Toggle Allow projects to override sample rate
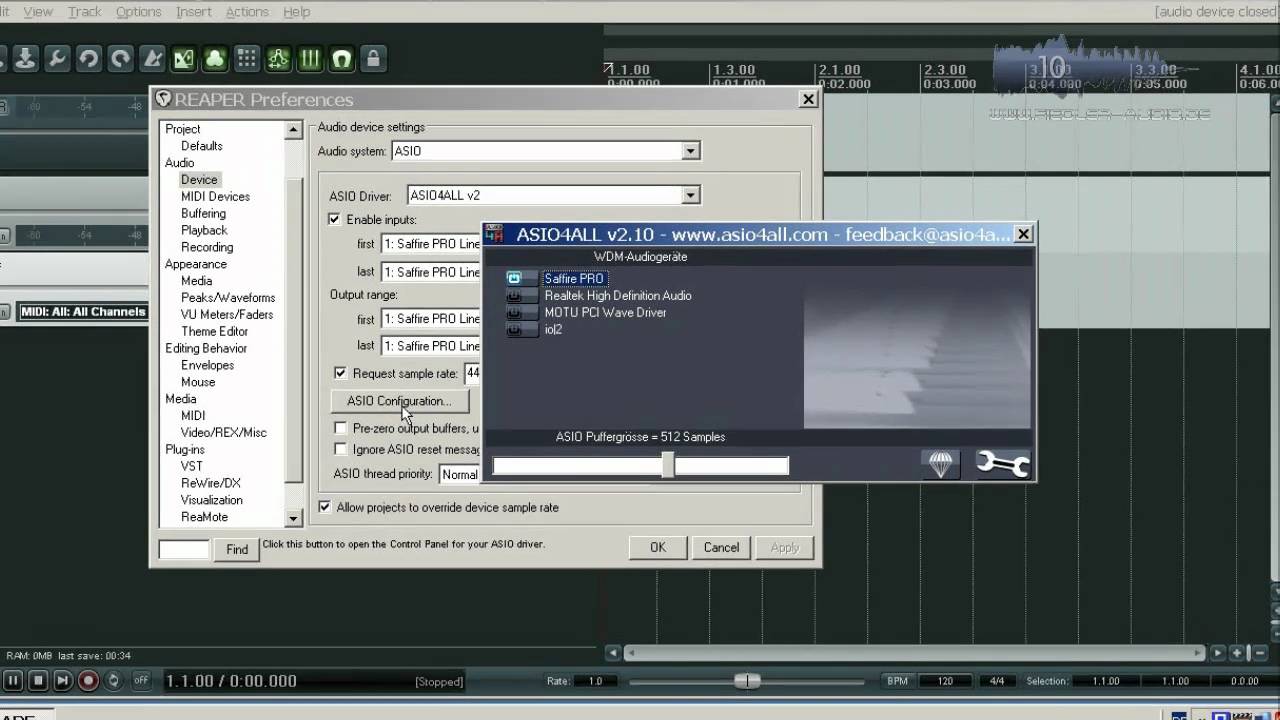The width and height of the screenshot is (1280, 720). click(x=324, y=507)
